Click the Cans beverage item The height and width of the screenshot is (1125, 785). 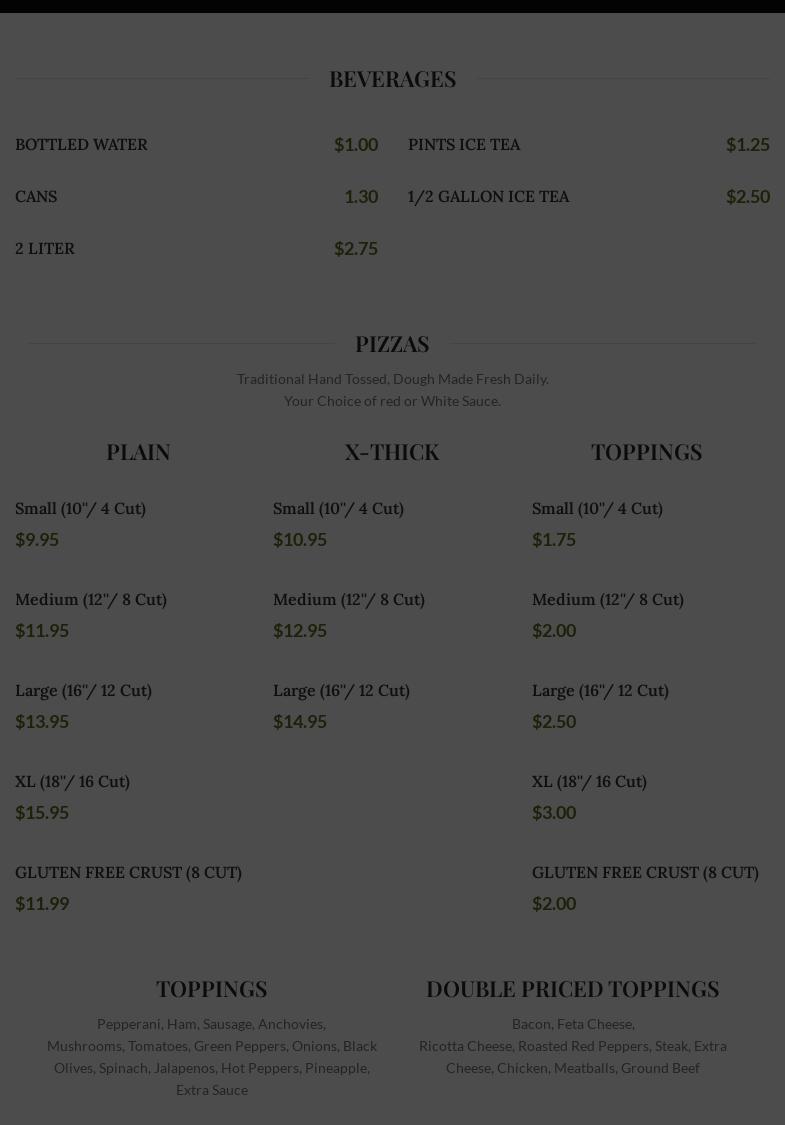click(x=36, y=196)
